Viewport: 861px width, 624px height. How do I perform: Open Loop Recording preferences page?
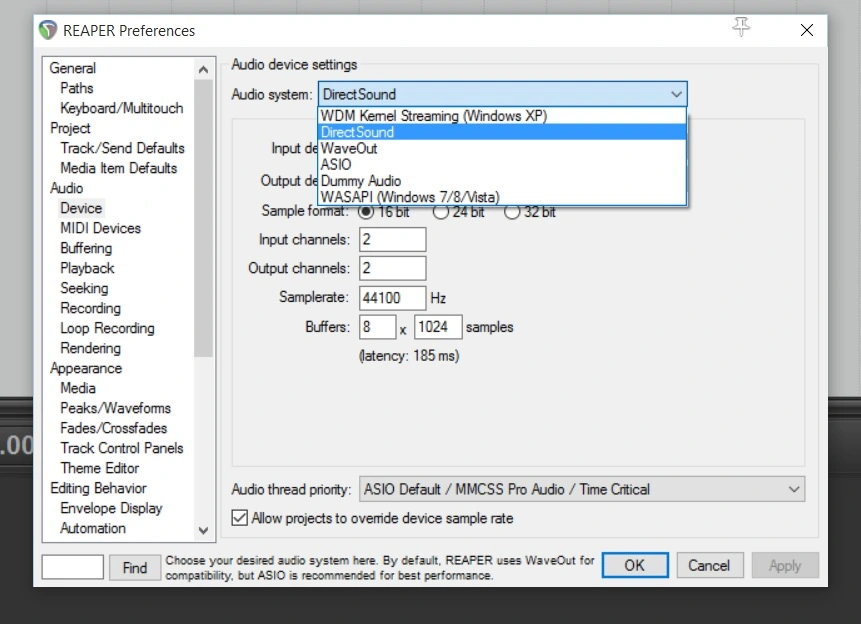(108, 328)
